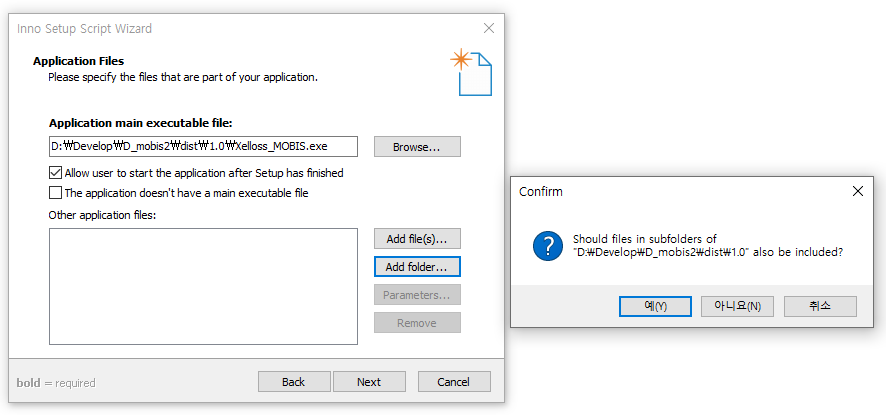This screenshot has width=886, height=415.
Task: Click the new script file icon
Action: coord(471,72)
